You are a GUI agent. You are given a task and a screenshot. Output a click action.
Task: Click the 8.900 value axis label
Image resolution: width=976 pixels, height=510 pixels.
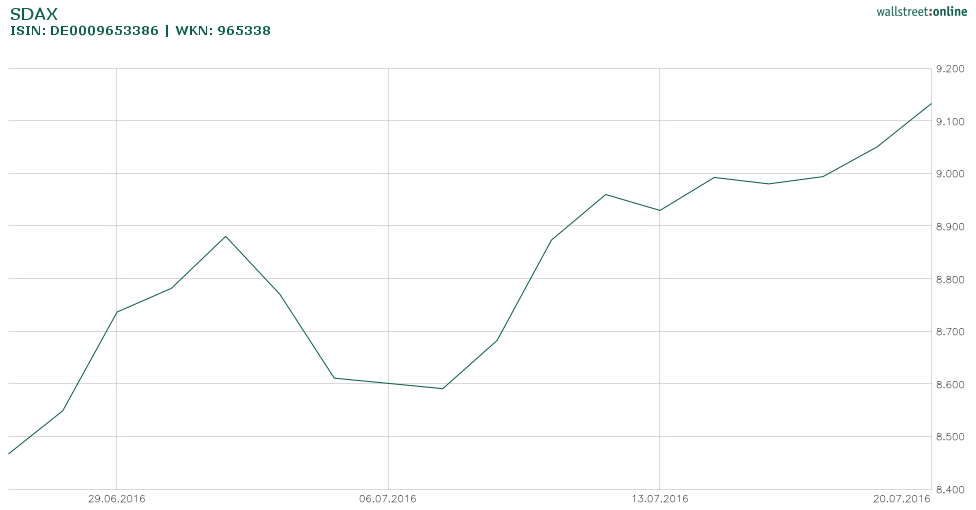(x=949, y=227)
